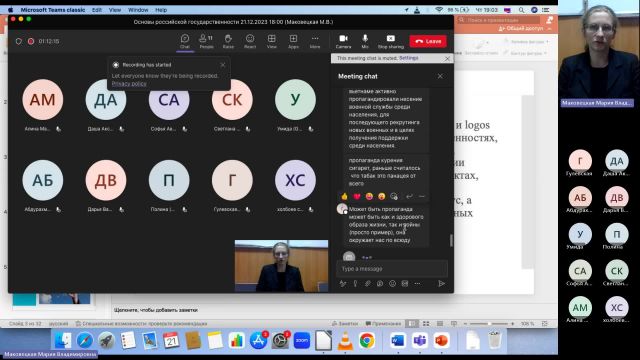Open more reactions picker on message

pyautogui.click(x=394, y=197)
